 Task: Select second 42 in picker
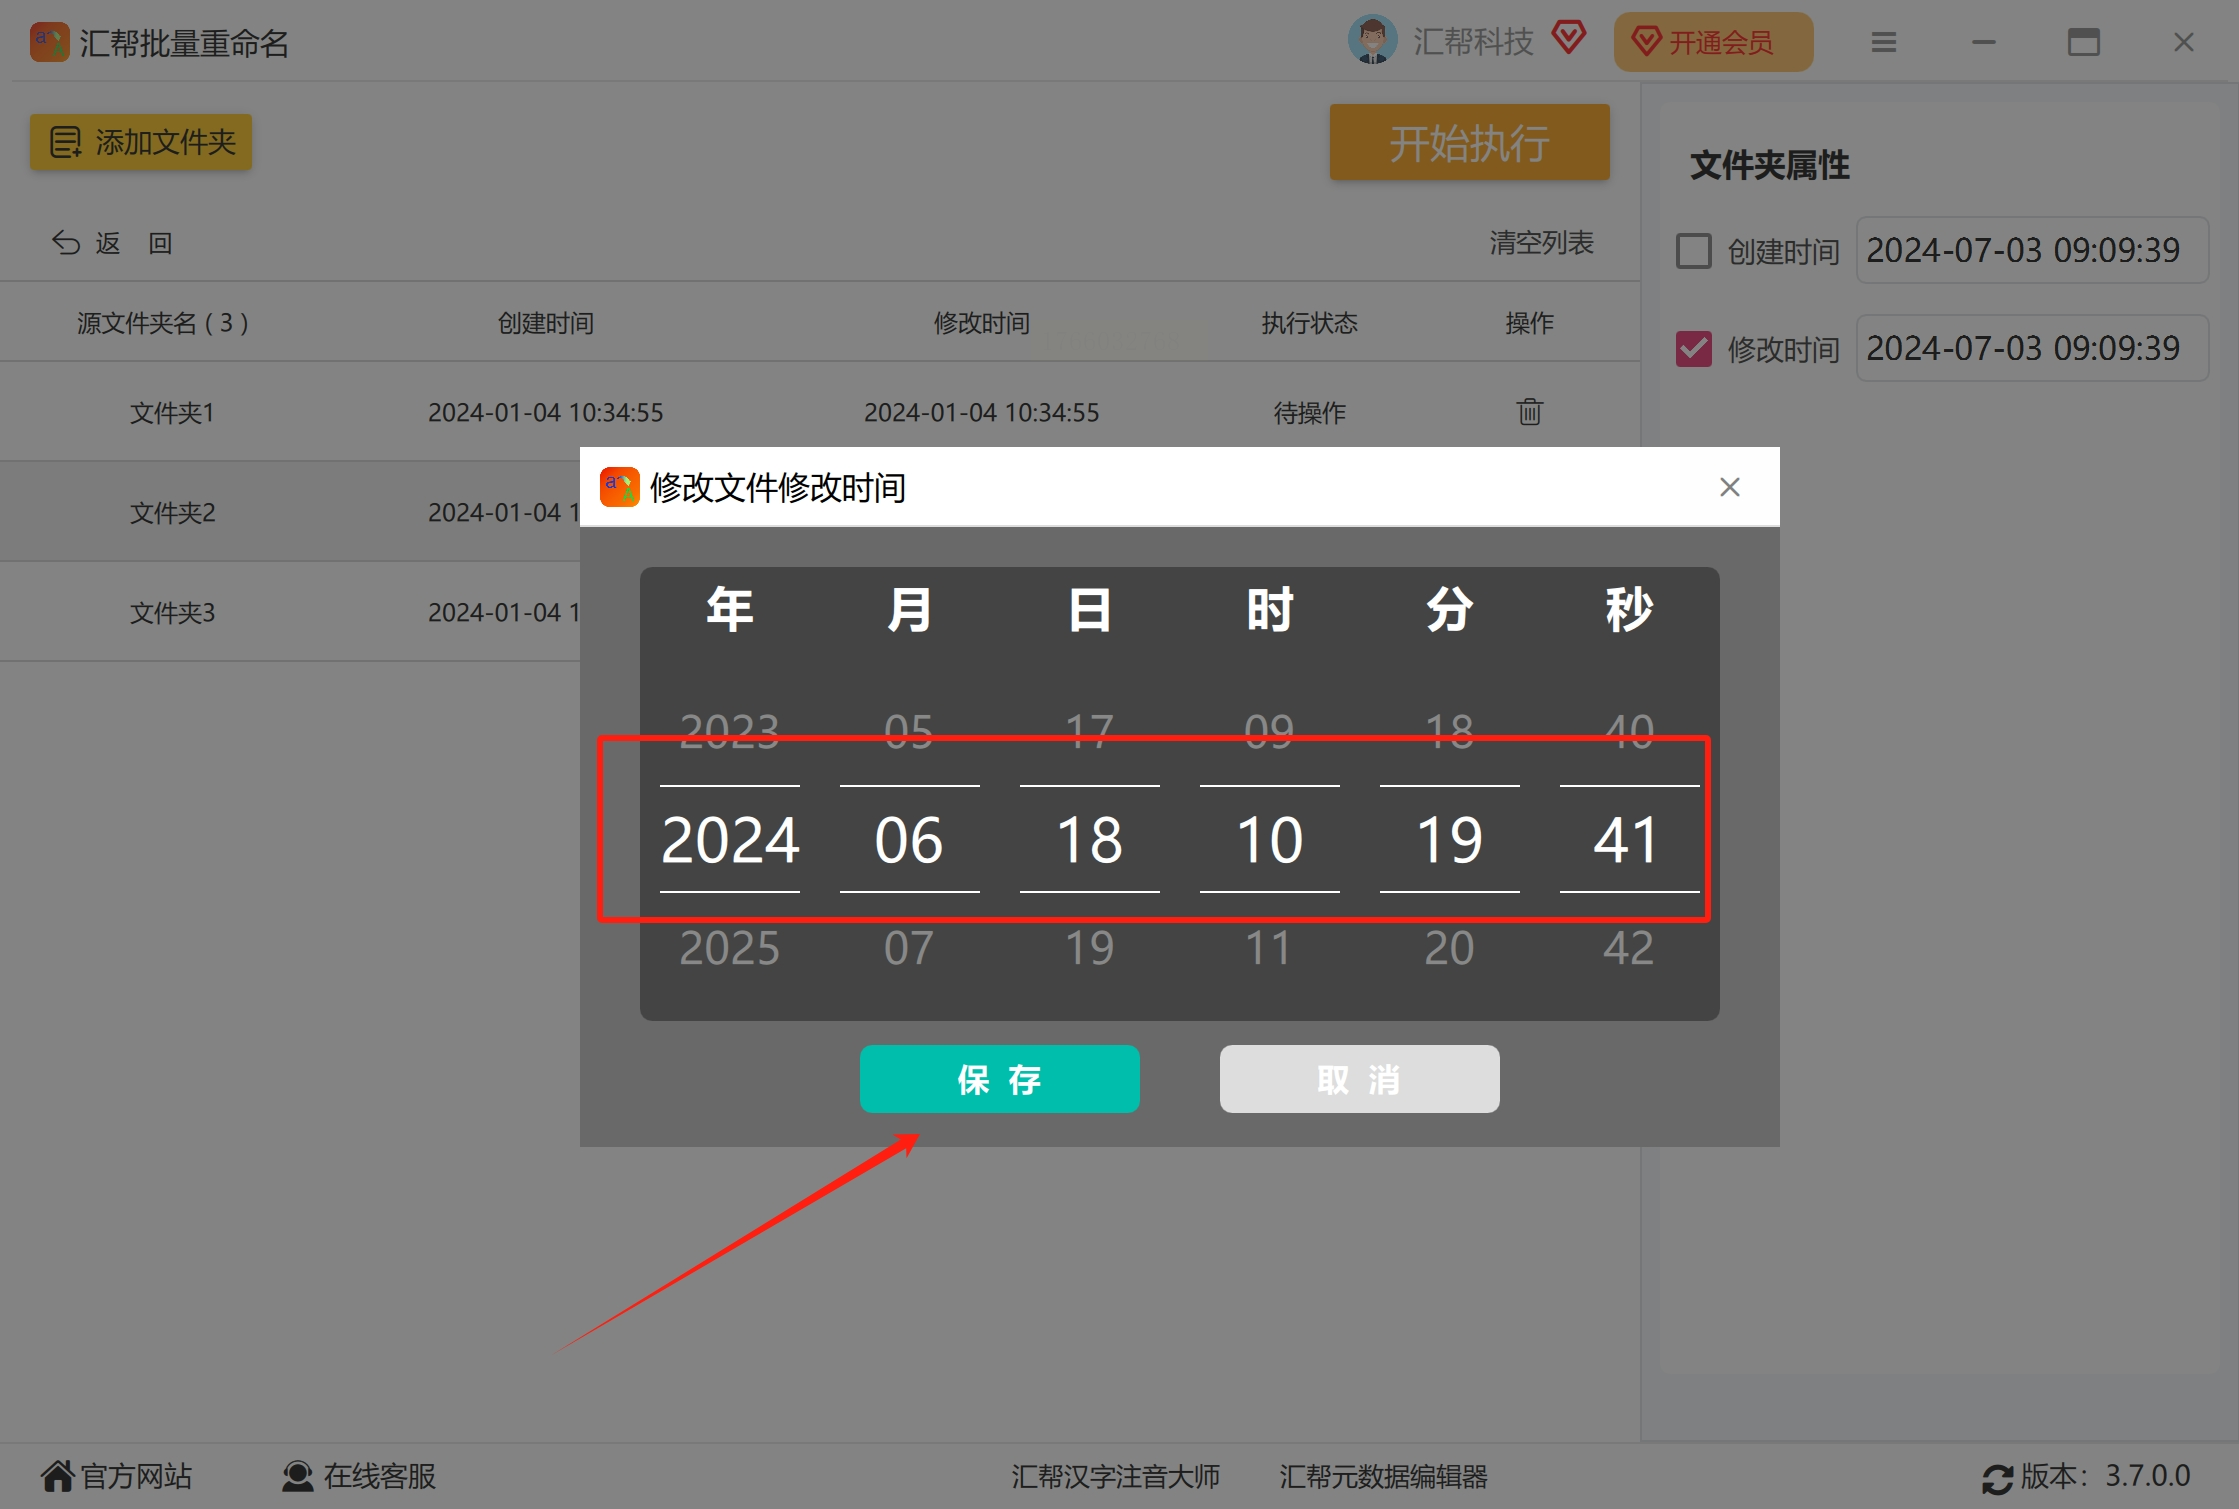[x=1628, y=948]
